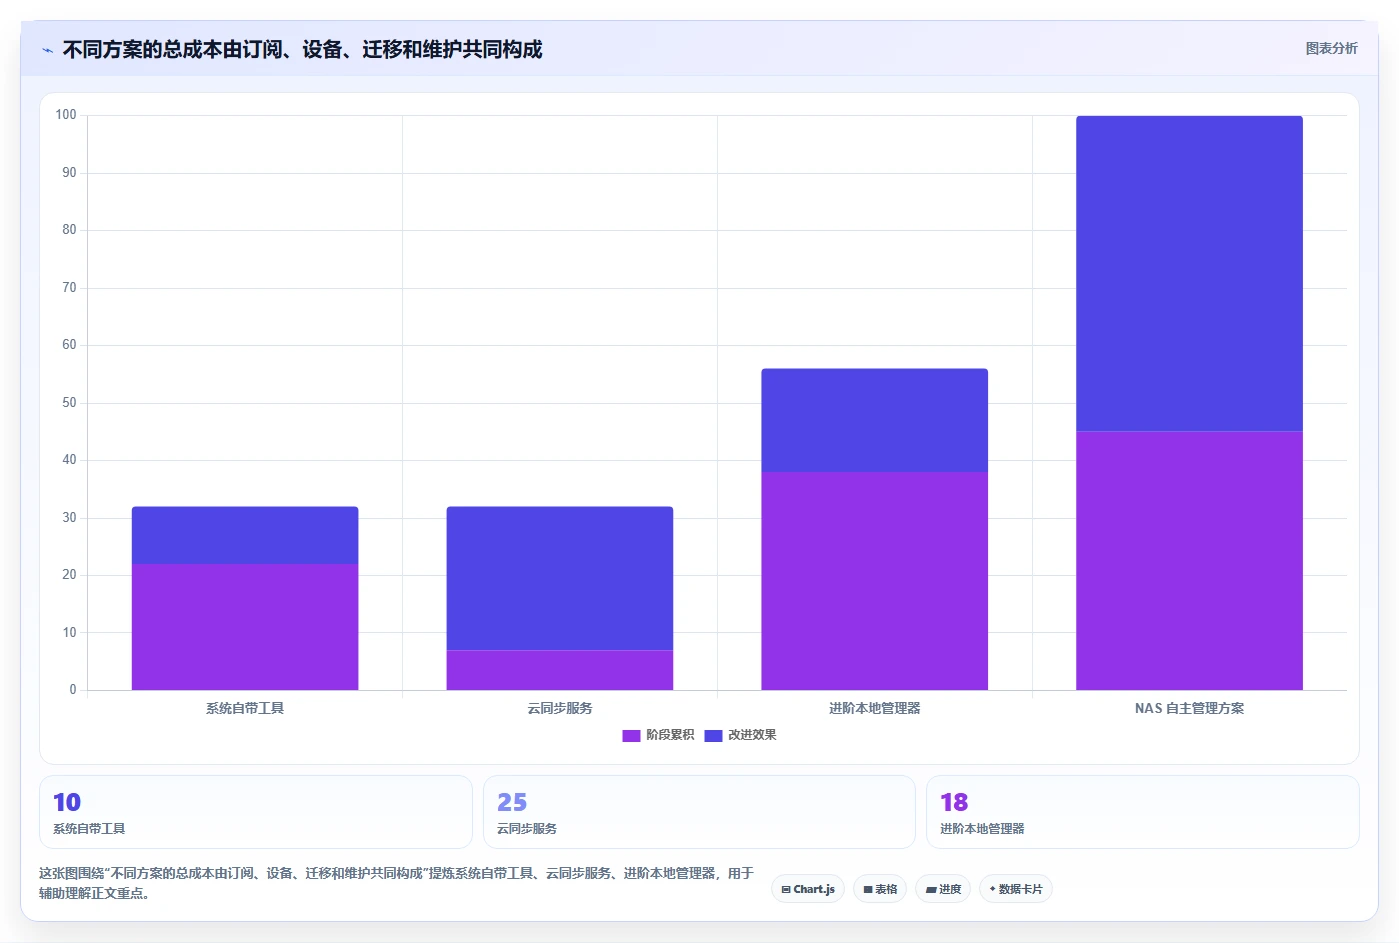Click the Chart.js tag
1399x943 pixels.
[808, 889]
